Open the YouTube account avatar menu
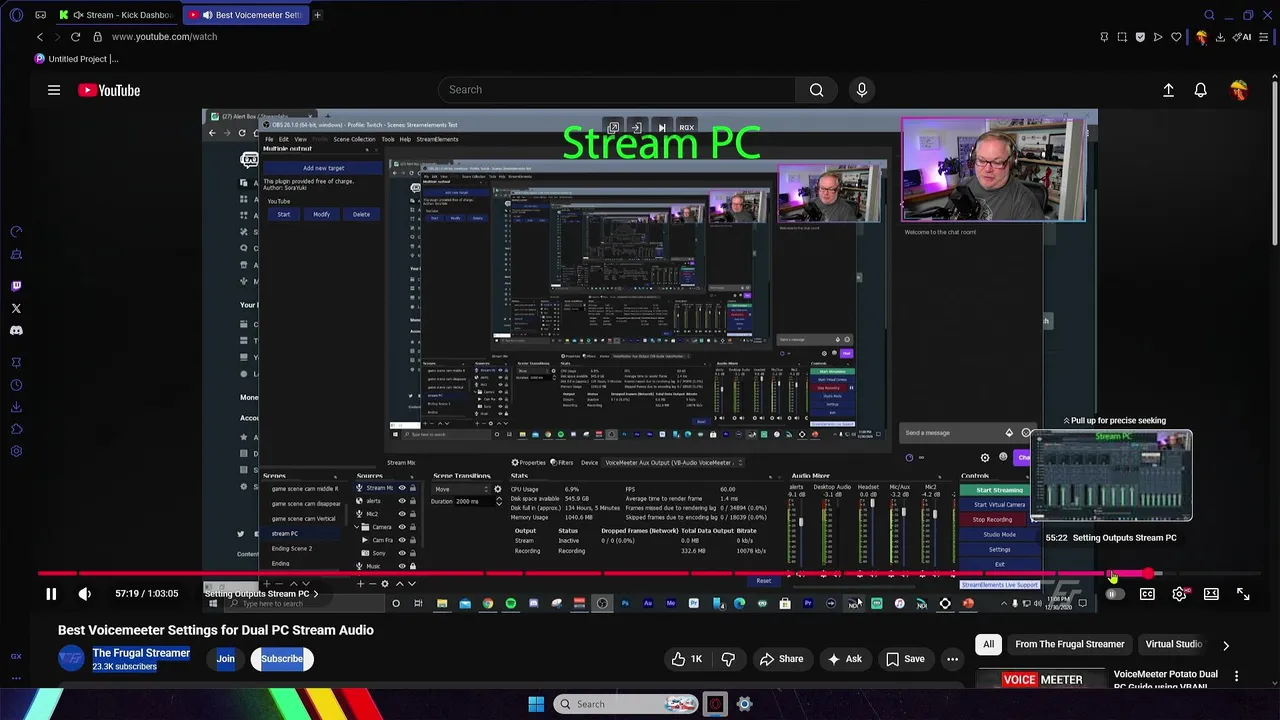Screen dimensions: 1280x720 tap(1239, 90)
